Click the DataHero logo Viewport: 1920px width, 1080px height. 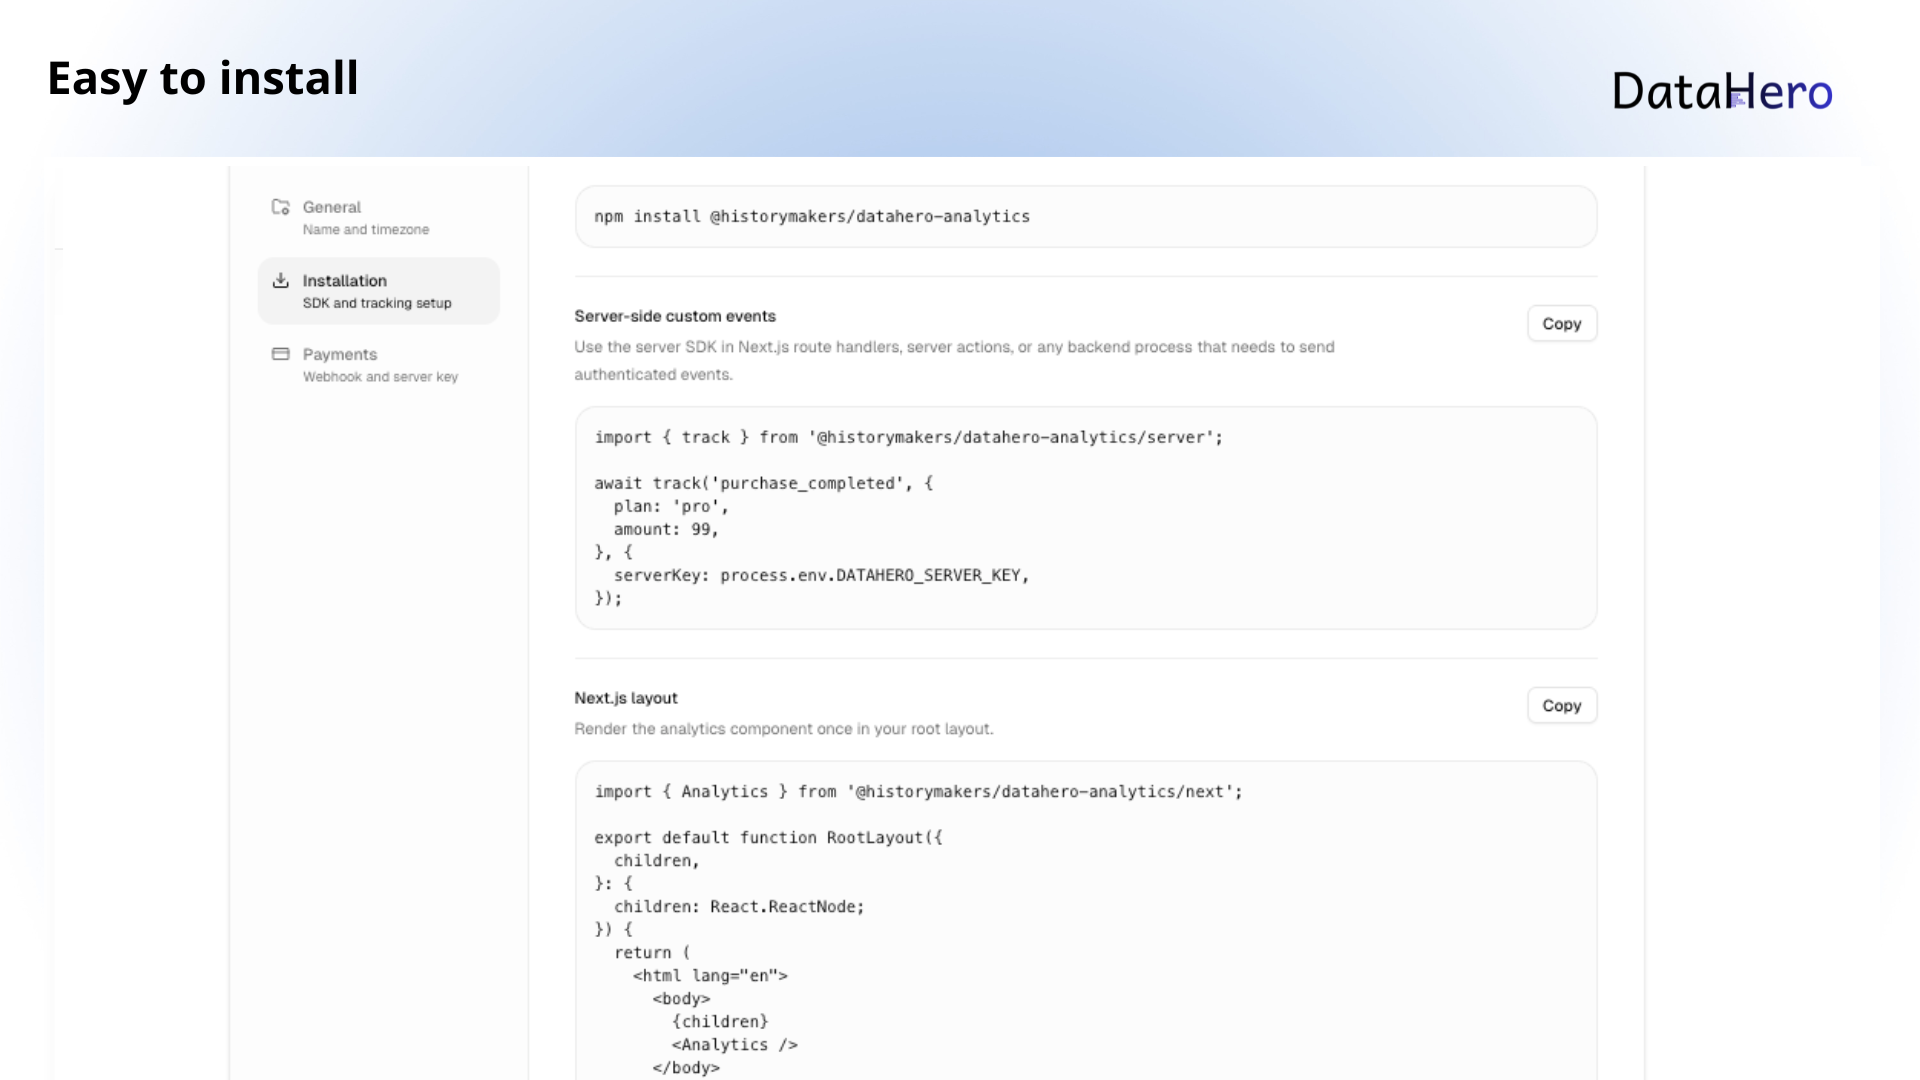tap(1721, 92)
